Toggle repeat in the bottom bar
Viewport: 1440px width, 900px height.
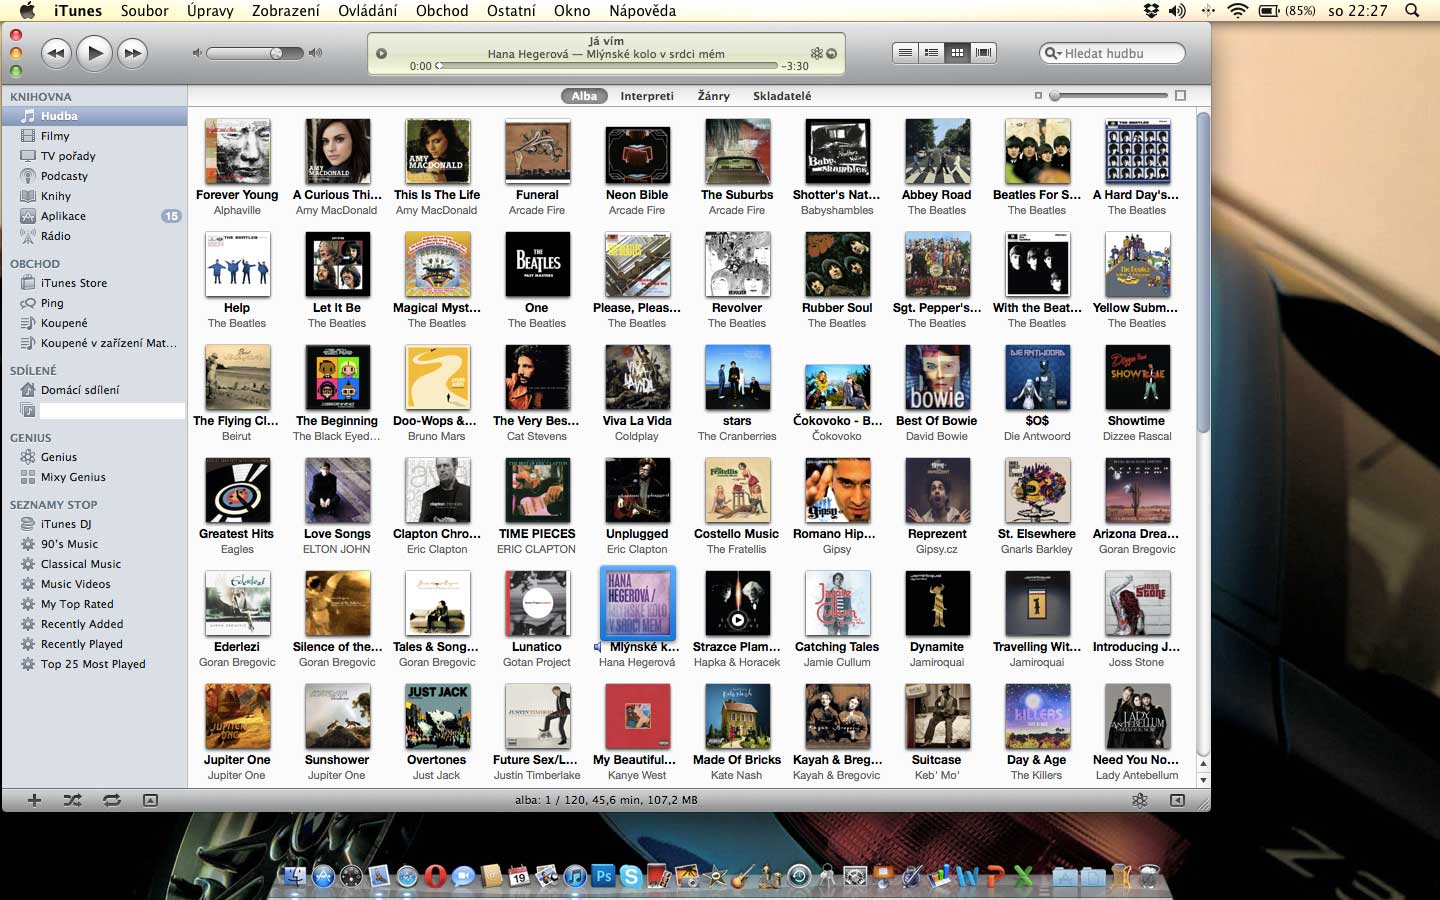111,800
